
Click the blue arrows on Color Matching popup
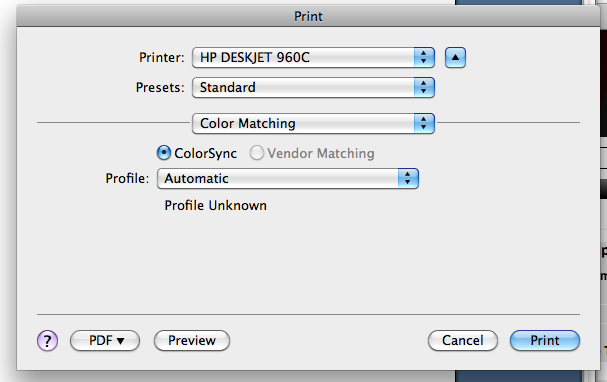424,123
